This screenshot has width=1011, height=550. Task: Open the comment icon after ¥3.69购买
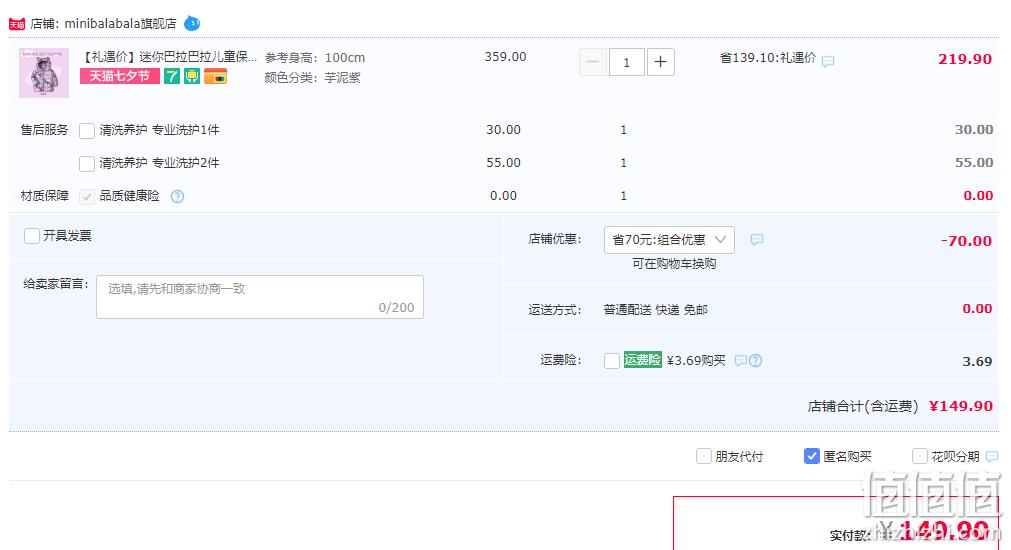click(741, 360)
